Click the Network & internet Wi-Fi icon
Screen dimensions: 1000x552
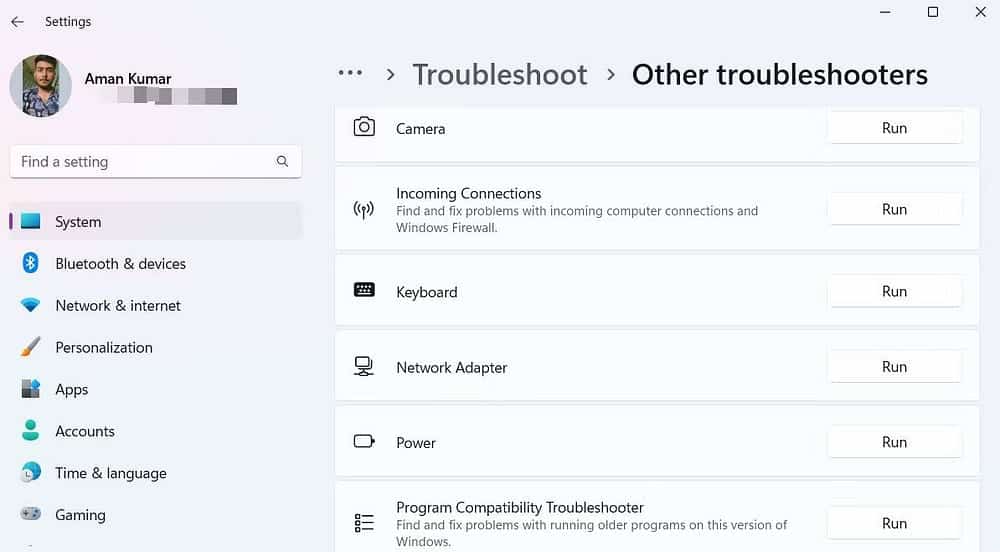[x=31, y=305]
